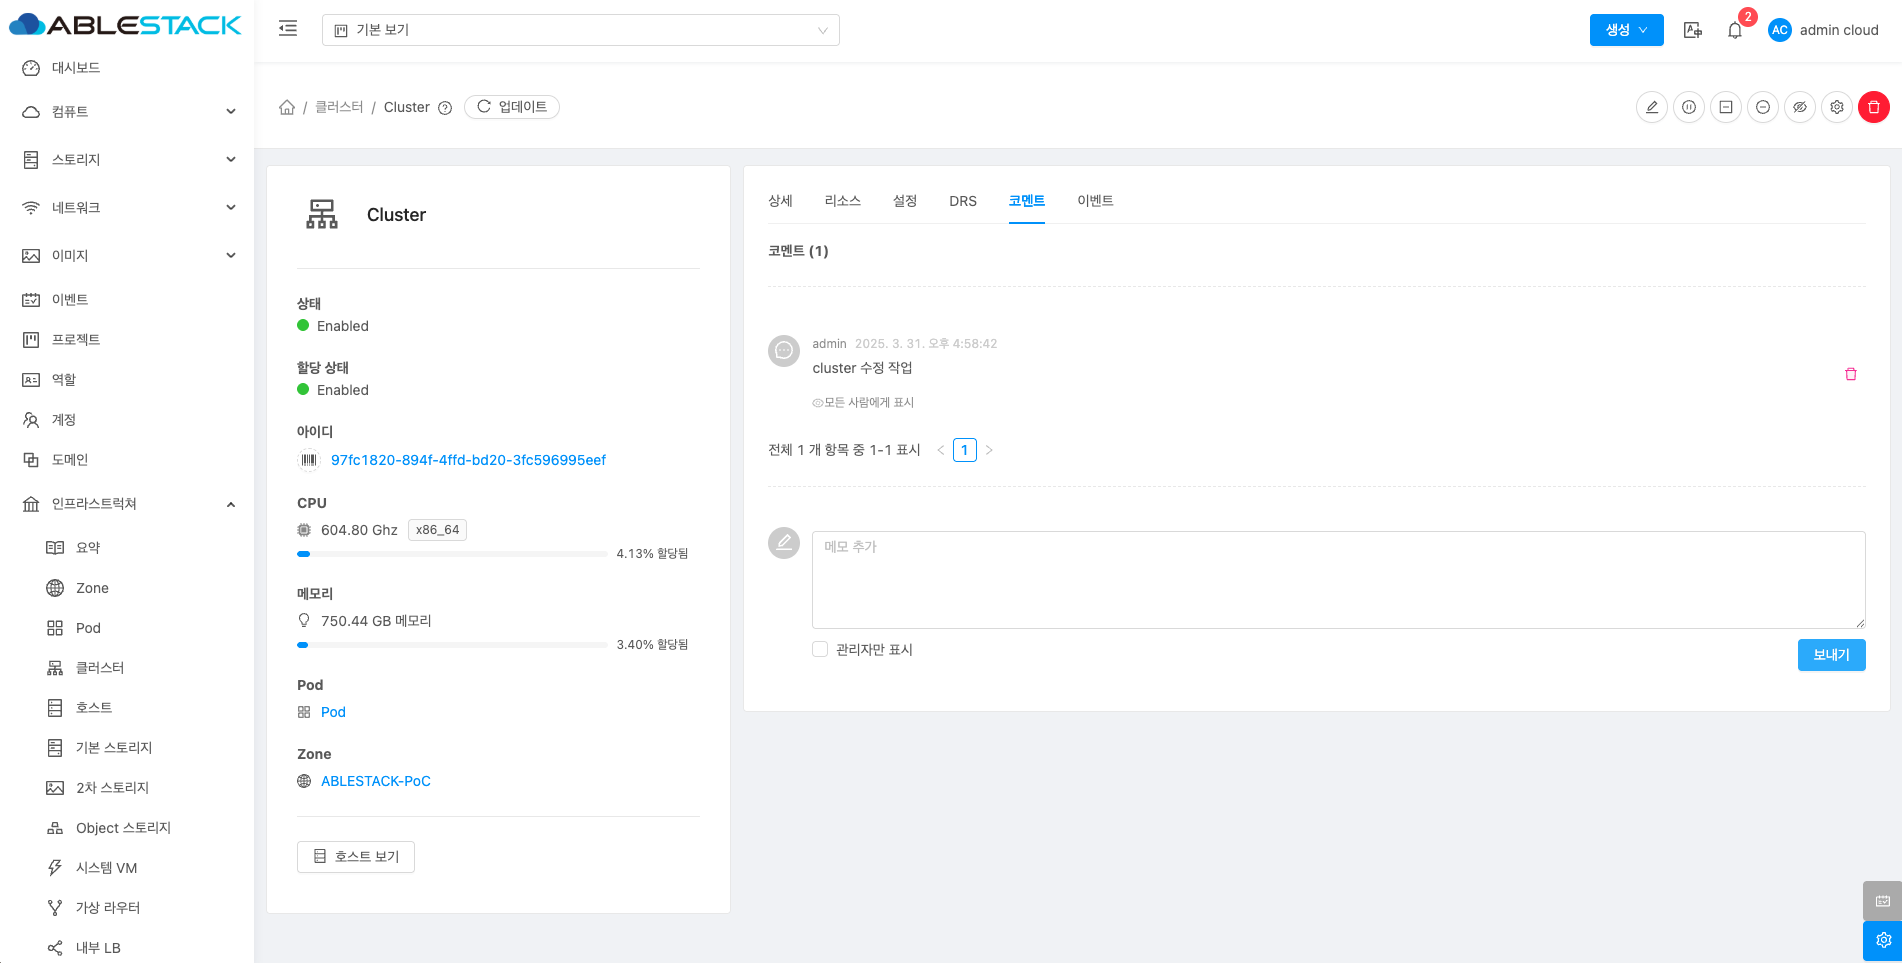Click the 호스트 보기 button

tap(356, 857)
